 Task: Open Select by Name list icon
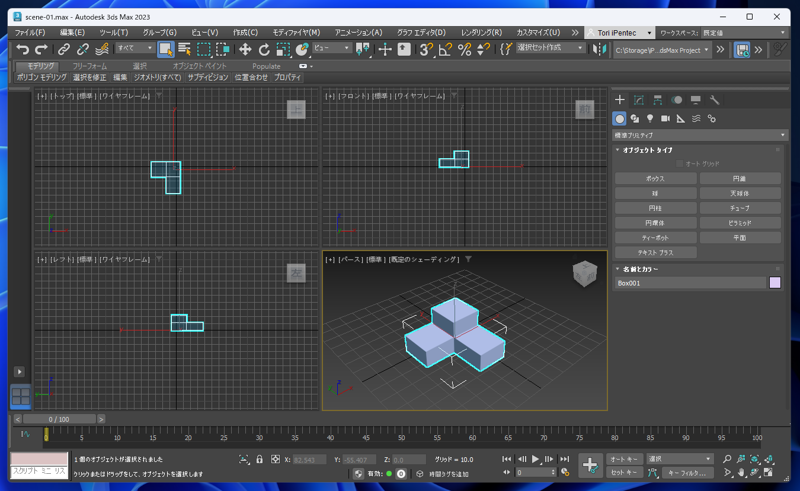(x=185, y=50)
